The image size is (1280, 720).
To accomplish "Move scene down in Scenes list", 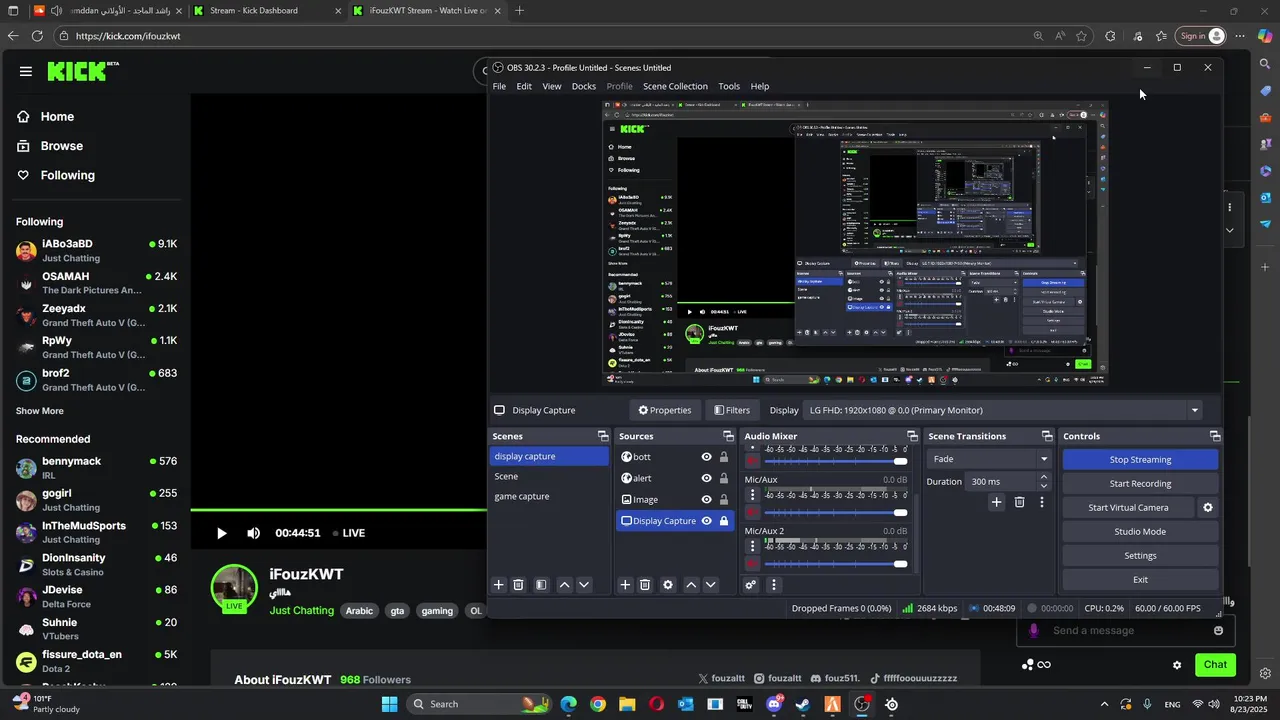I will (x=584, y=585).
